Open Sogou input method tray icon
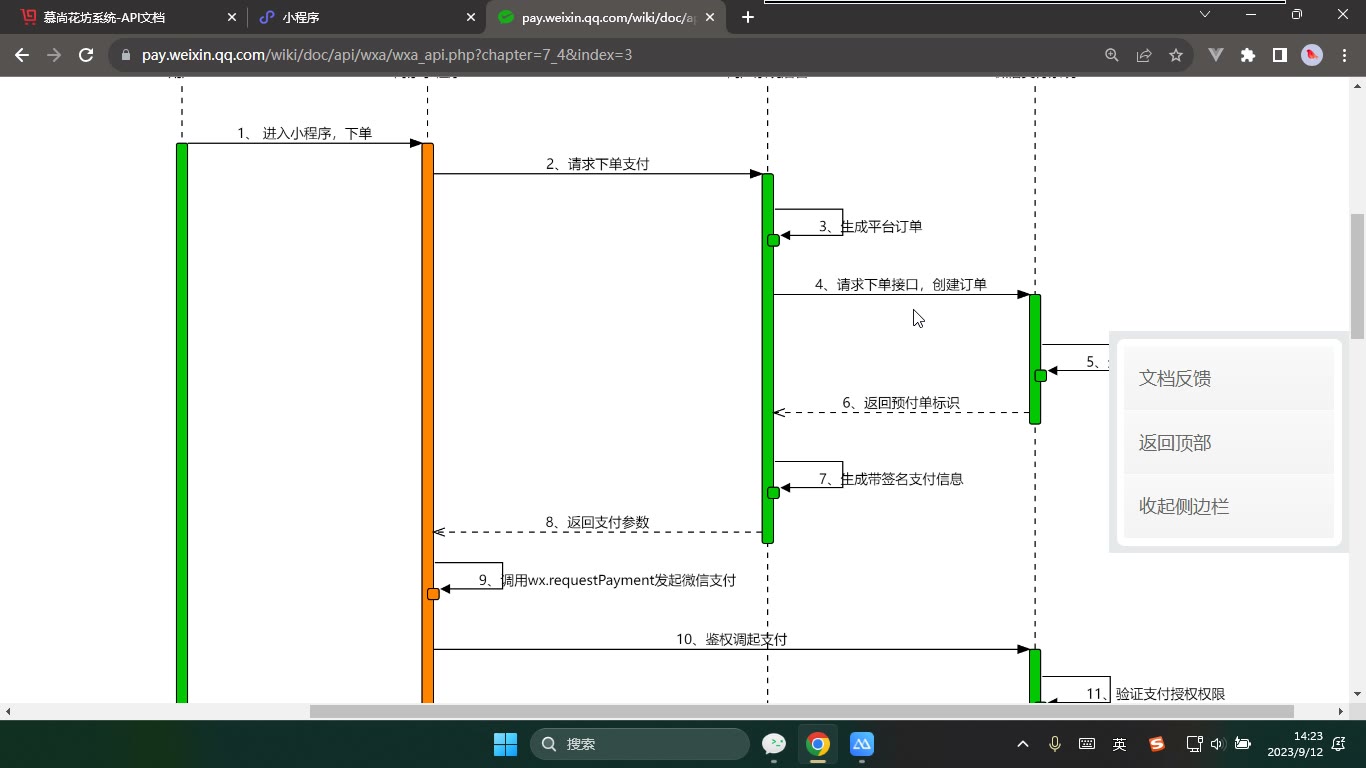The width and height of the screenshot is (1366, 768). (x=1156, y=744)
